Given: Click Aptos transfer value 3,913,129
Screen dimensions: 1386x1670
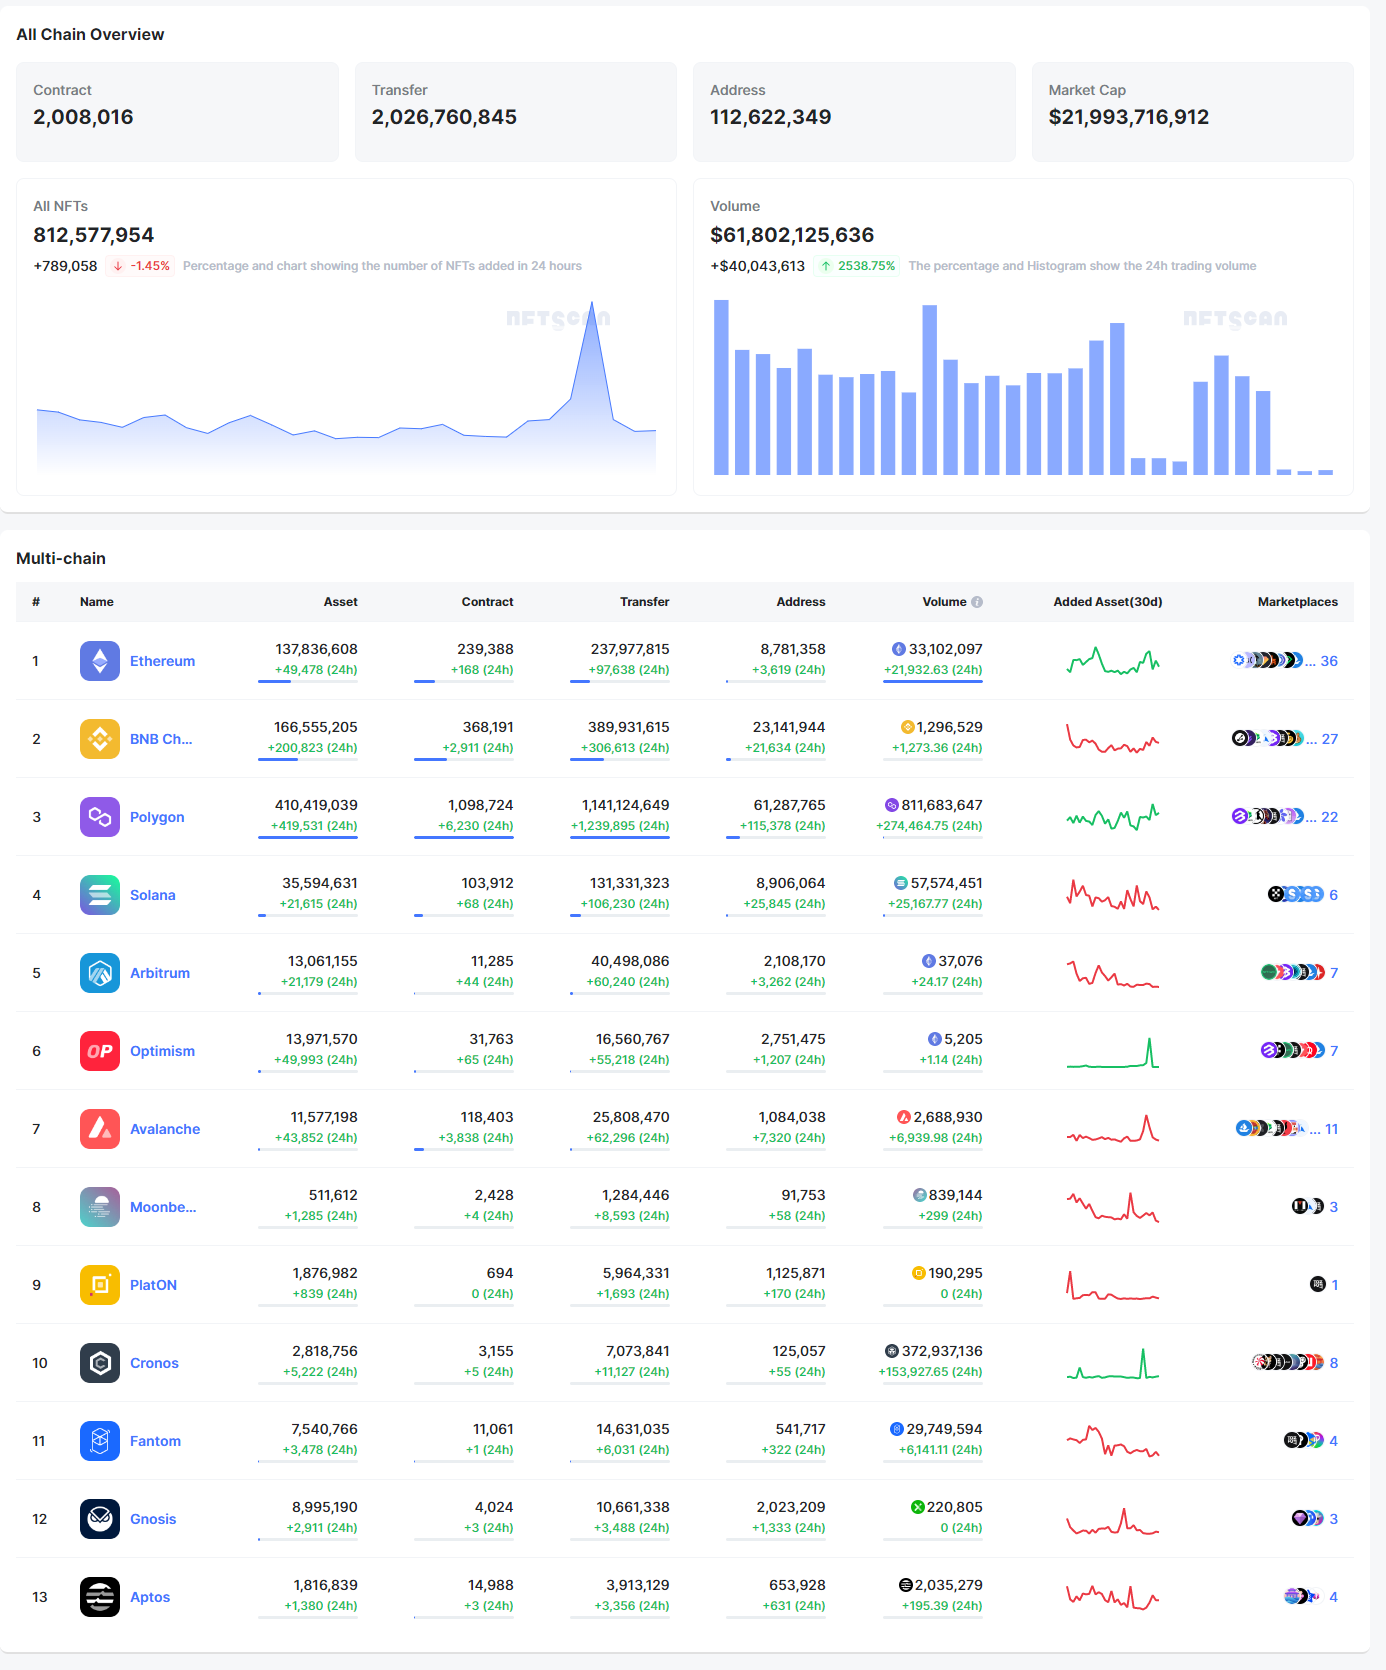Looking at the screenshot, I should coord(637,1585).
